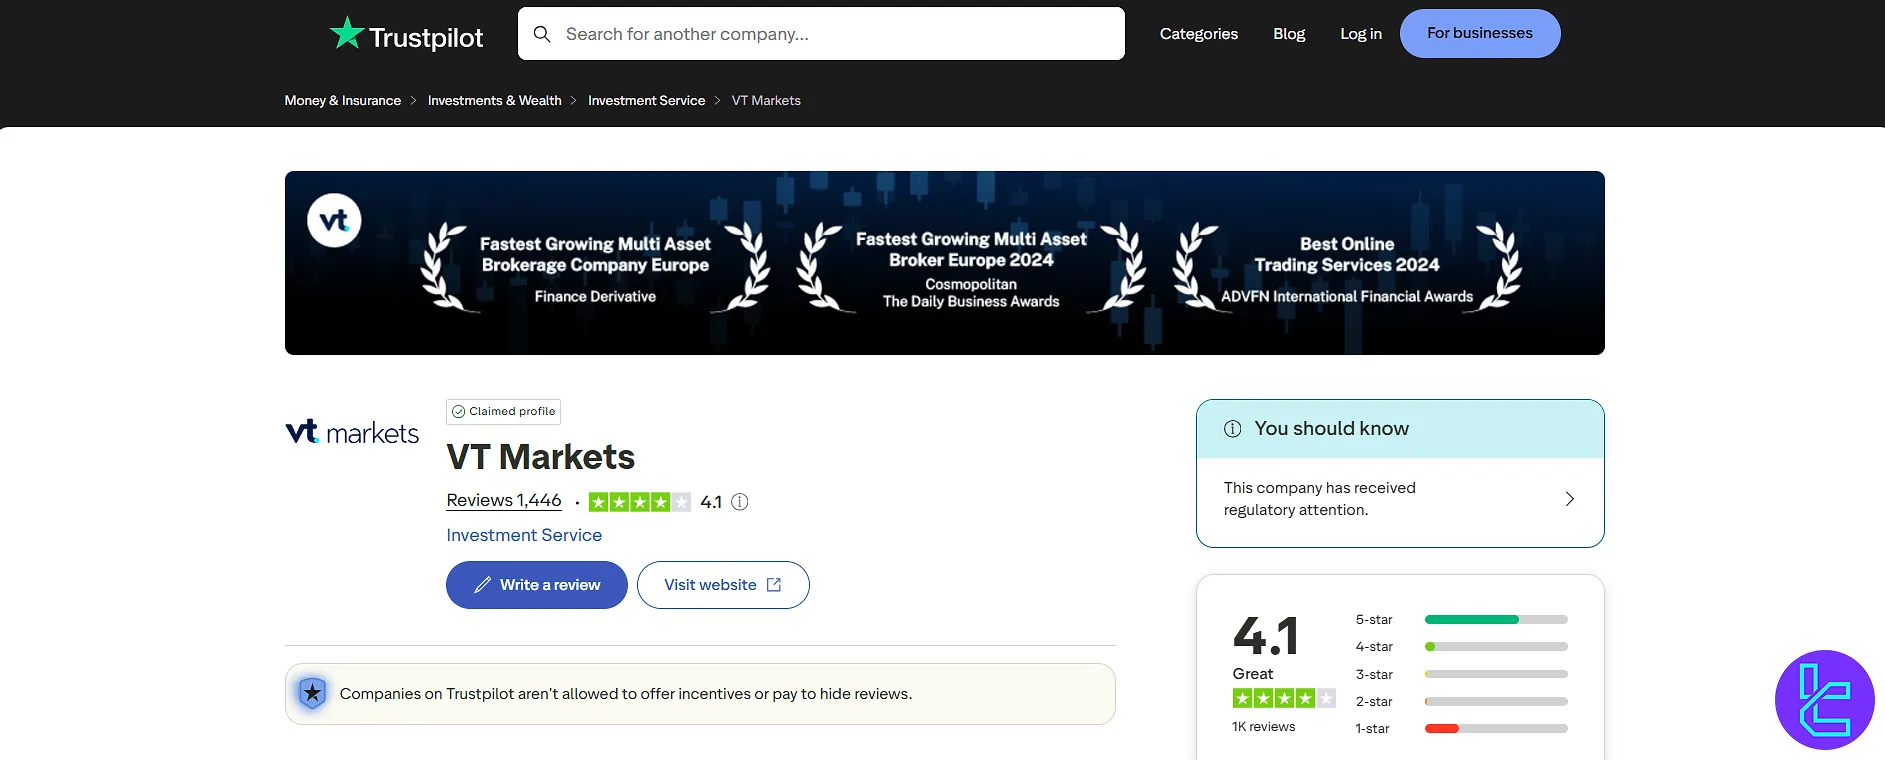Image resolution: width=1885 pixels, height=760 pixels.
Task: Click the round VT logo on banner
Action: pyautogui.click(x=334, y=220)
